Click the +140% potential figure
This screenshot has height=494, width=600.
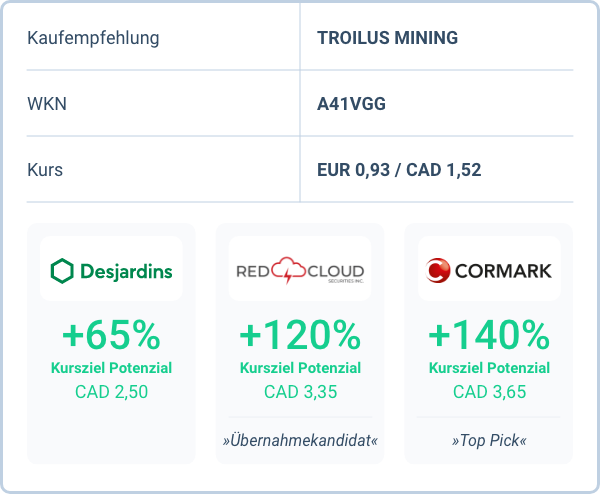pos(489,333)
